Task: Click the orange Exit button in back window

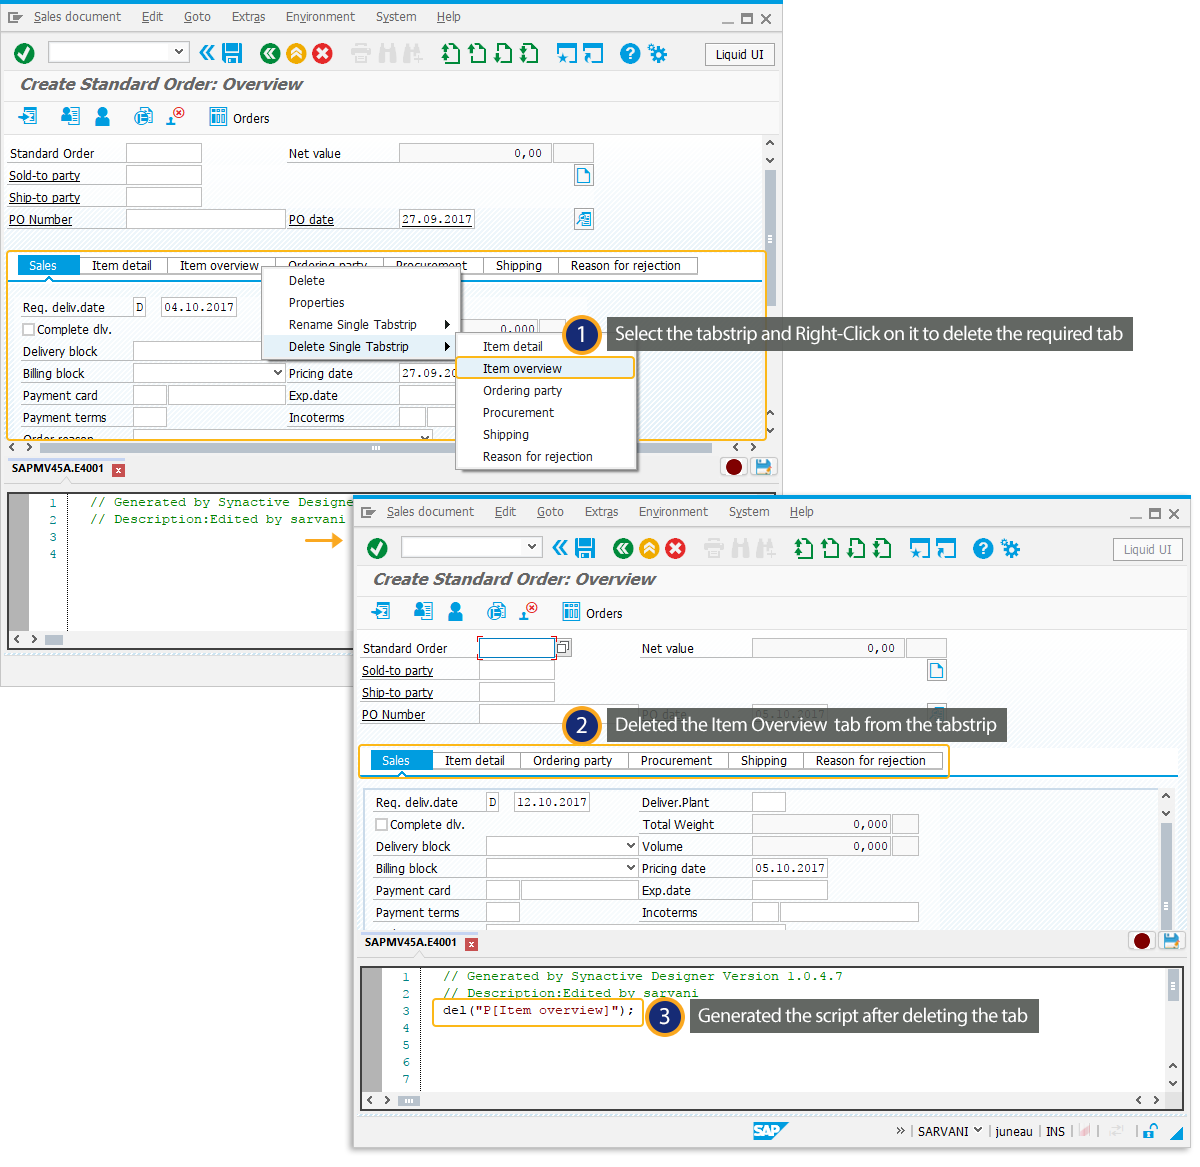Action: tap(296, 53)
